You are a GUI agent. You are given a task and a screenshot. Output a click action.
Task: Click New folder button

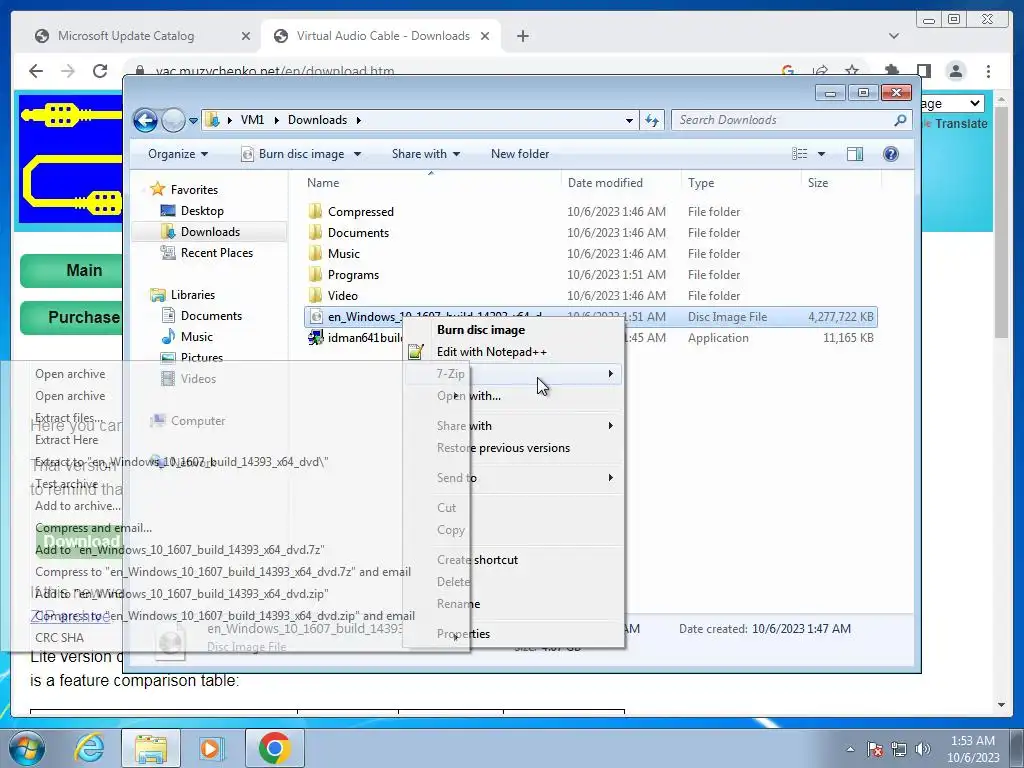click(x=520, y=154)
